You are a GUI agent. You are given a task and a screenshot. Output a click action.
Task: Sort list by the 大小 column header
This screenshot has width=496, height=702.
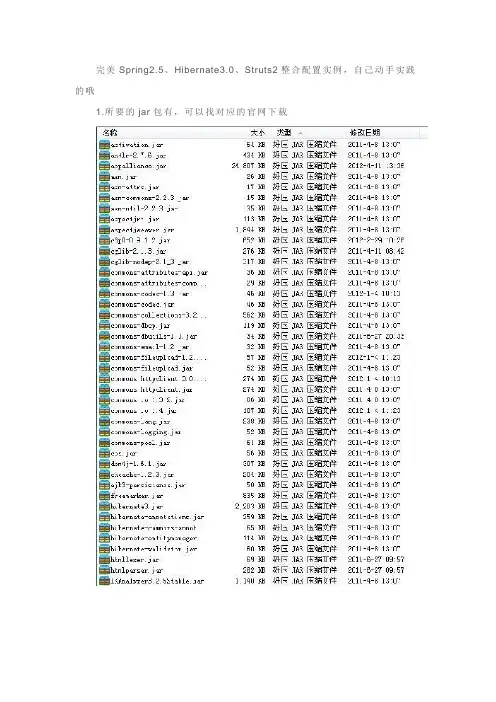[257, 133]
